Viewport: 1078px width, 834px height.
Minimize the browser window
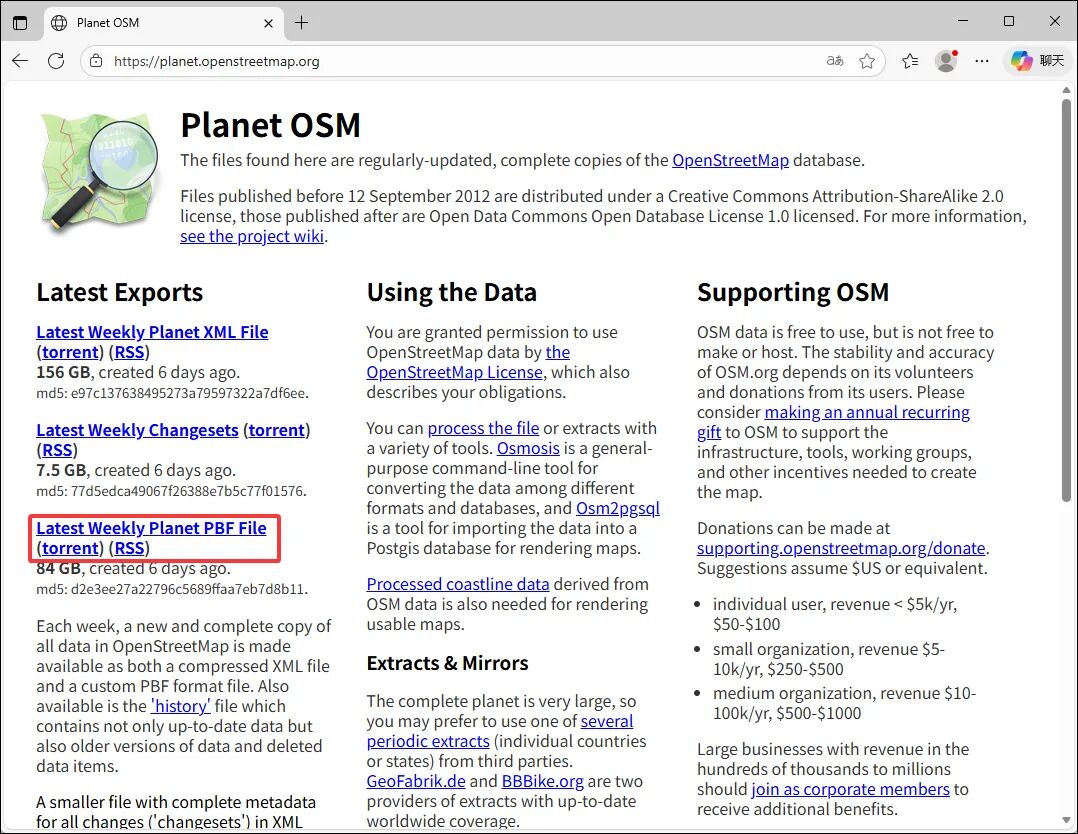pyautogui.click(x=964, y=21)
